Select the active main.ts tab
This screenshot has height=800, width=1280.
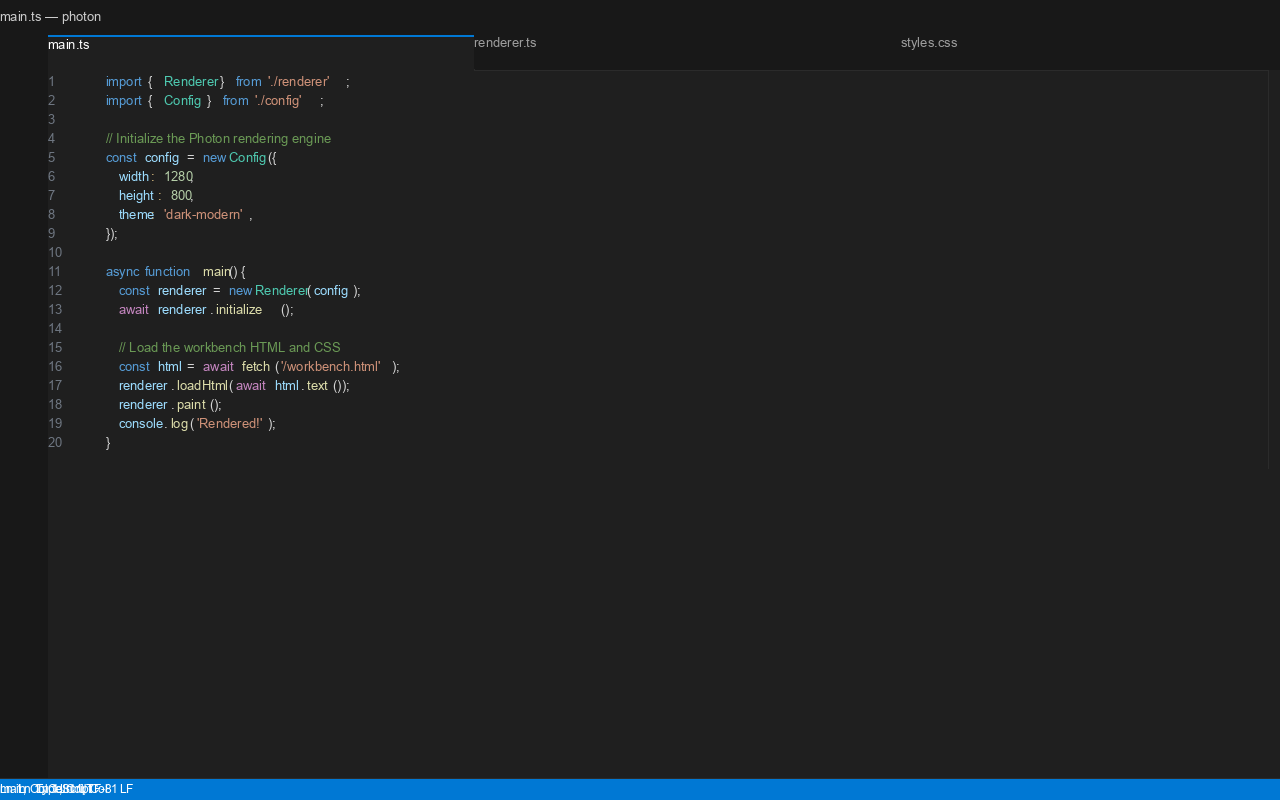pyautogui.click(x=68, y=44)
